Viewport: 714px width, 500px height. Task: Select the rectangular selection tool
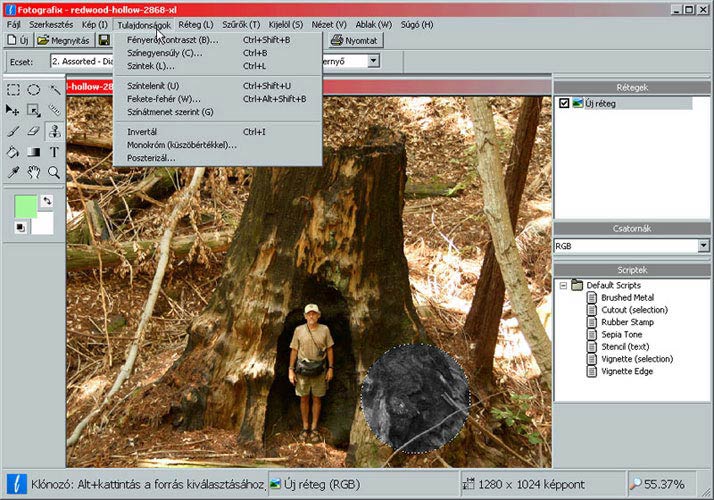(x=14, y=89)
